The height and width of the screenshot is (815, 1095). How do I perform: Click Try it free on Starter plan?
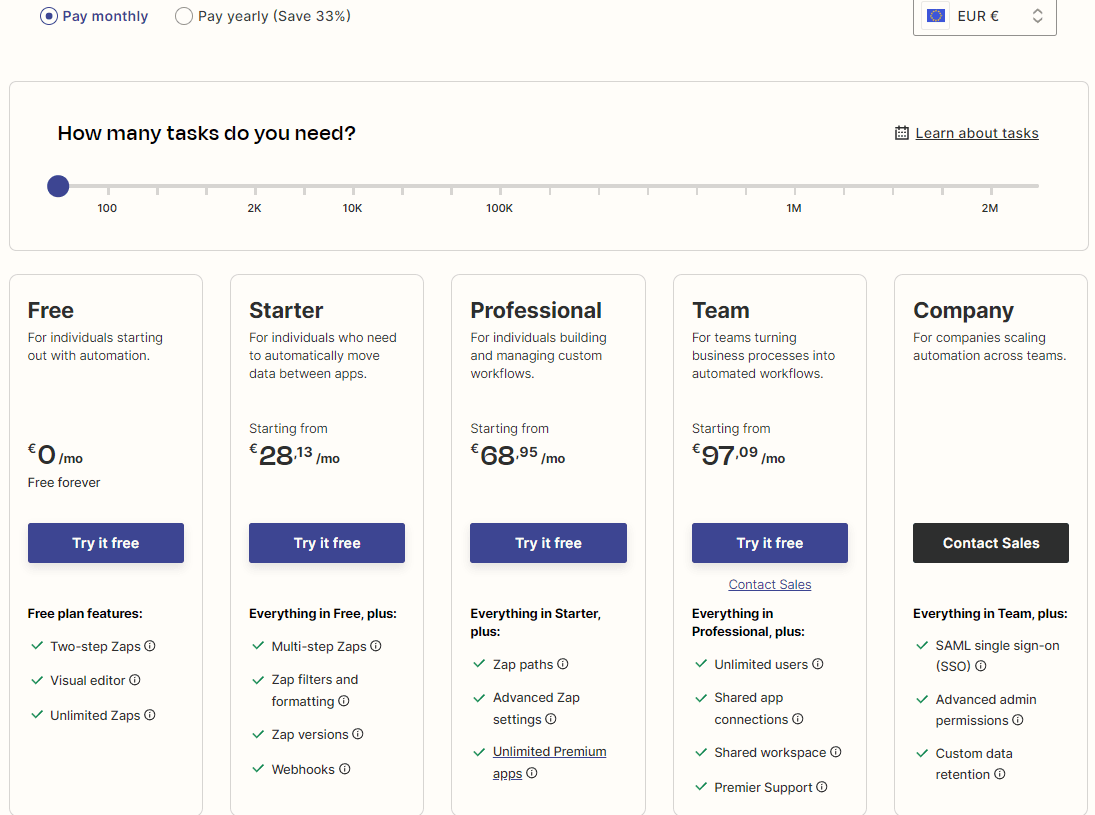coord(327,543)
